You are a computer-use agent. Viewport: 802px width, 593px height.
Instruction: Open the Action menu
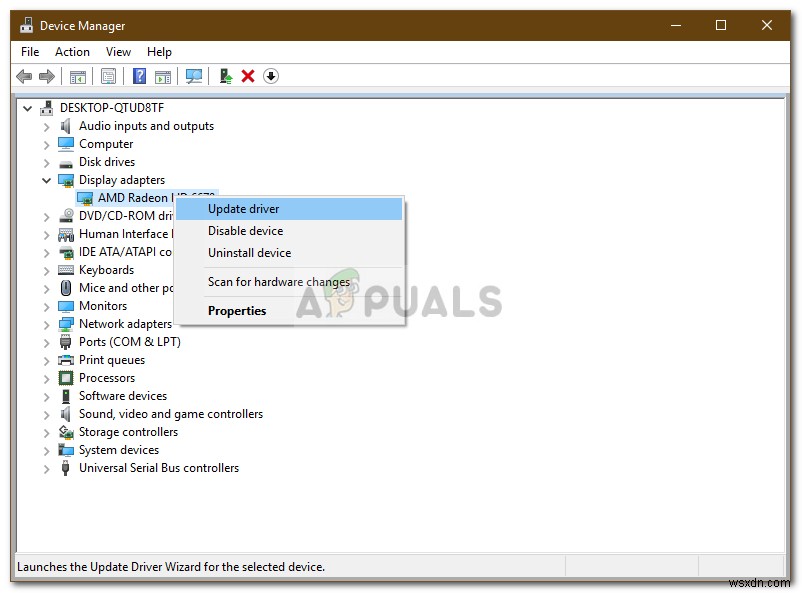(72, 52)
